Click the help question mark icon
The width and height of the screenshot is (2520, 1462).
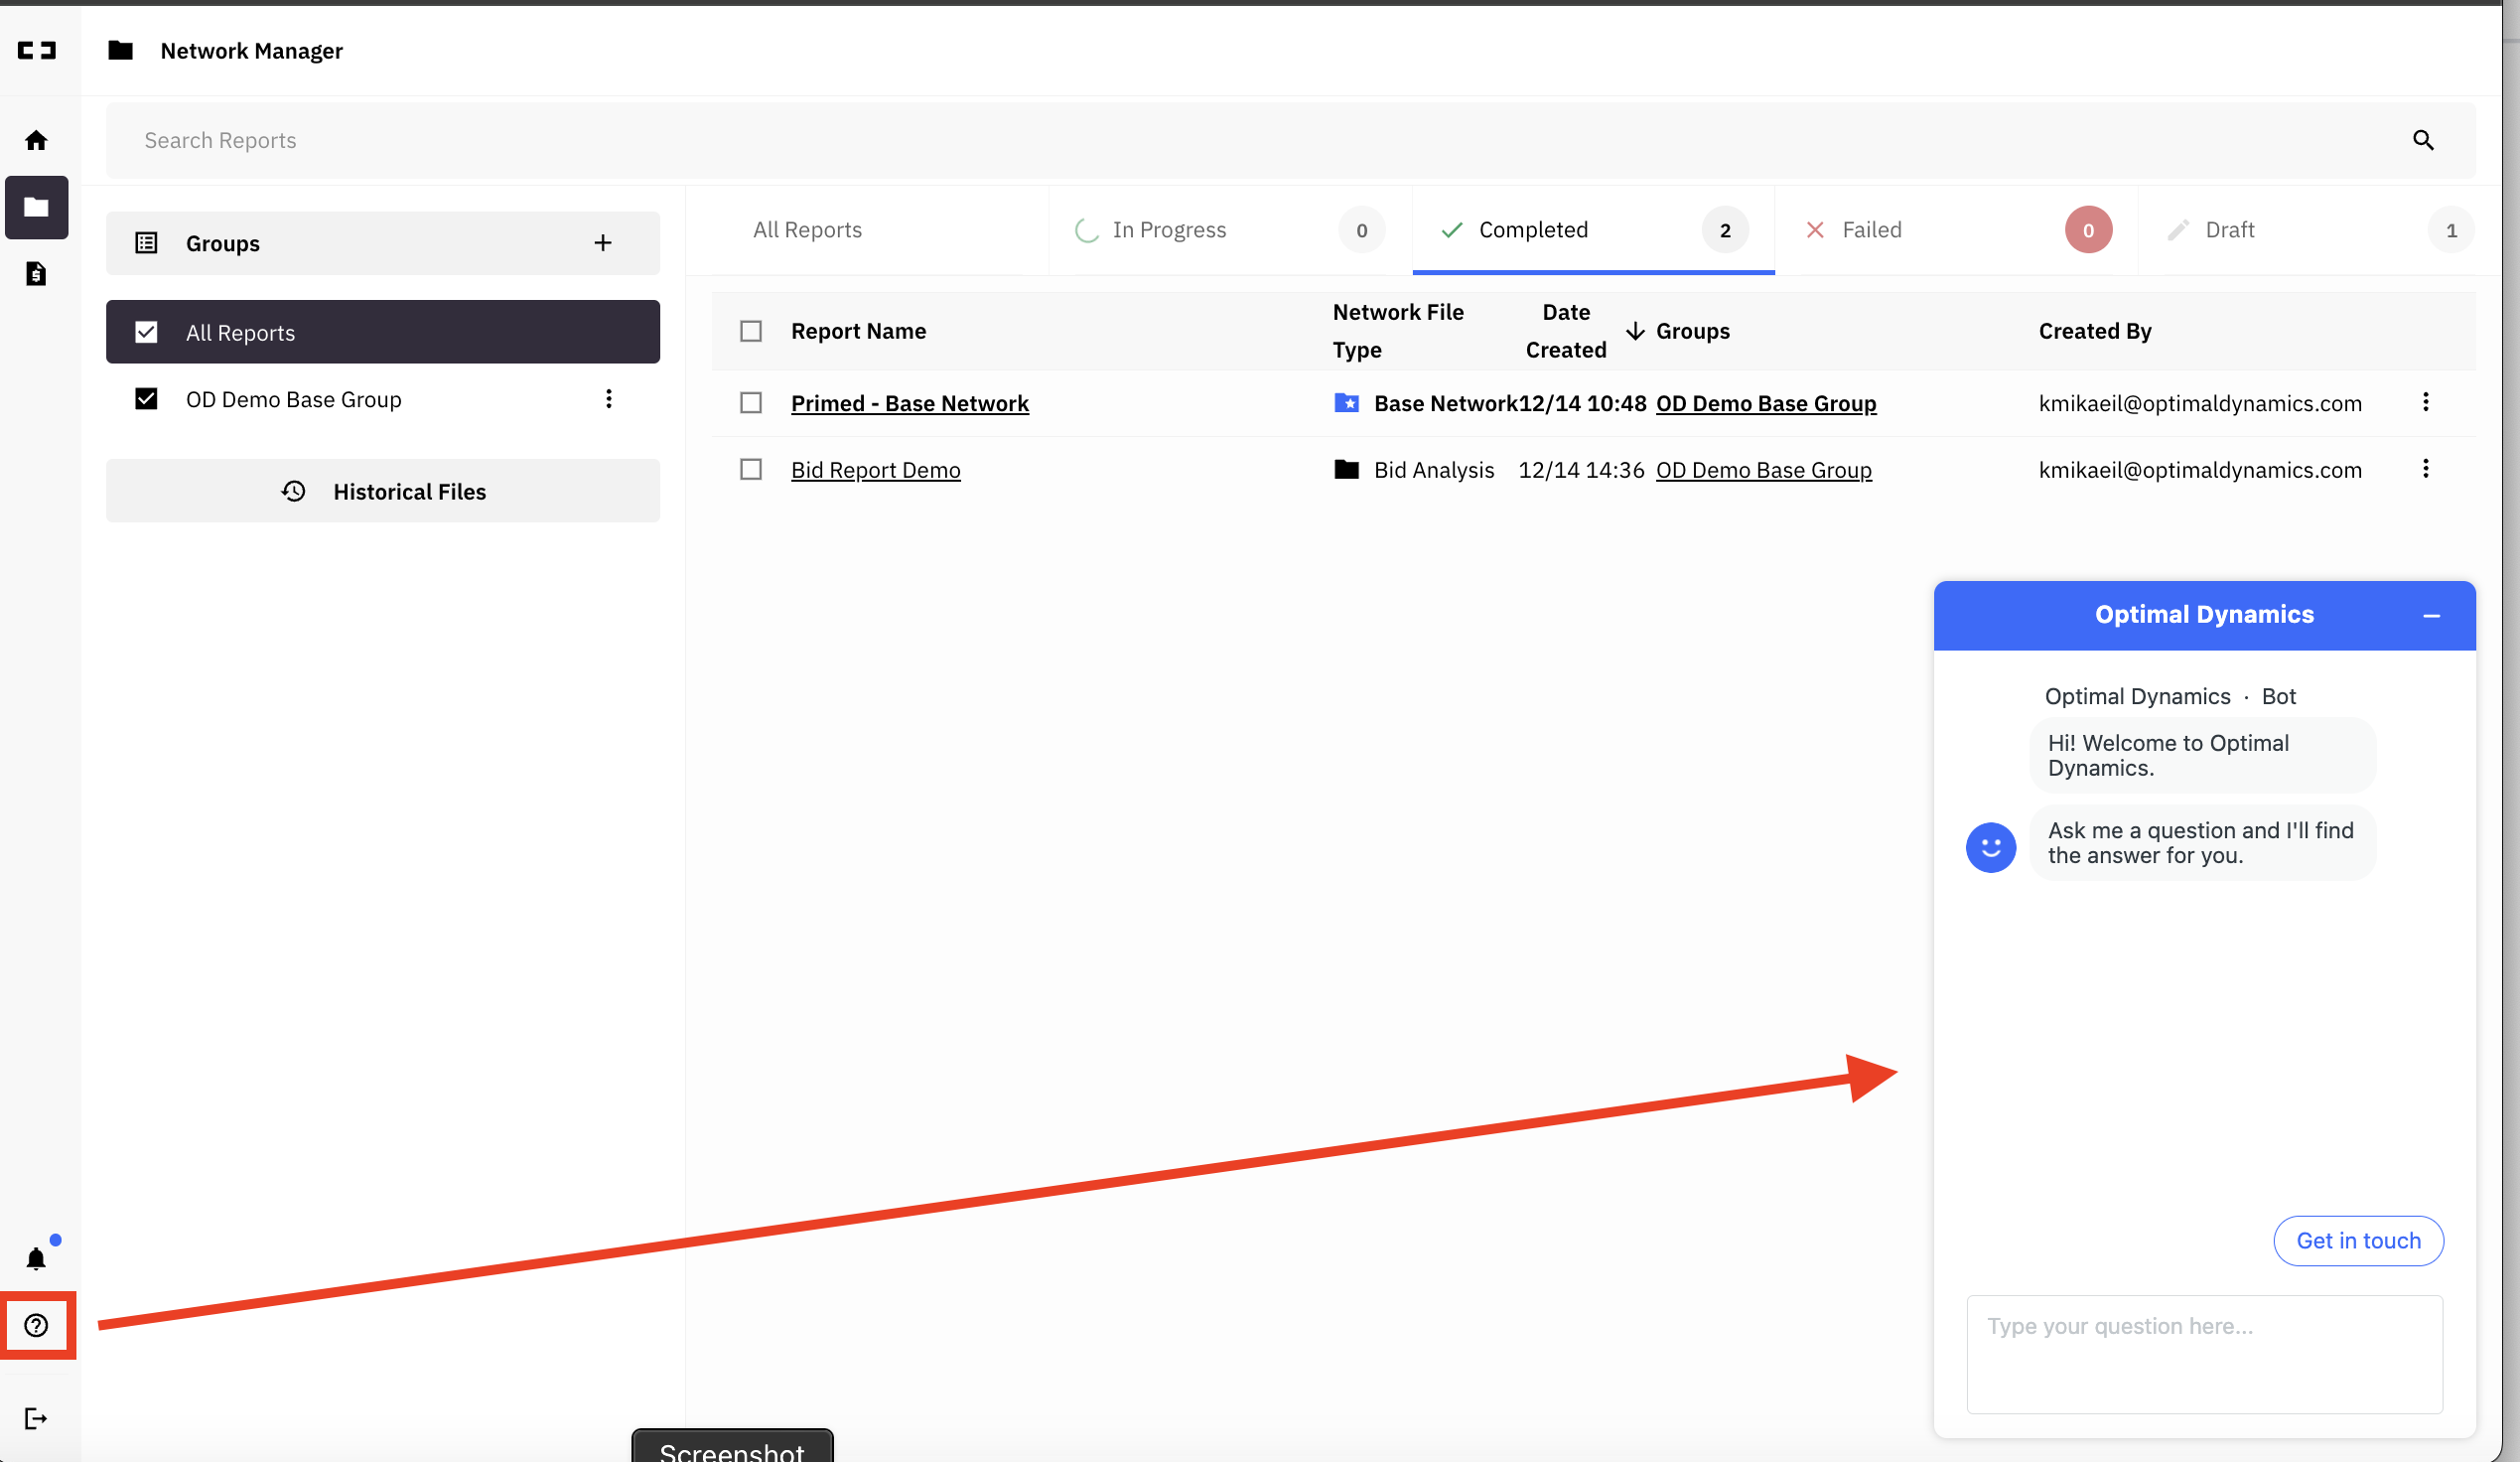pos(36,1325)
